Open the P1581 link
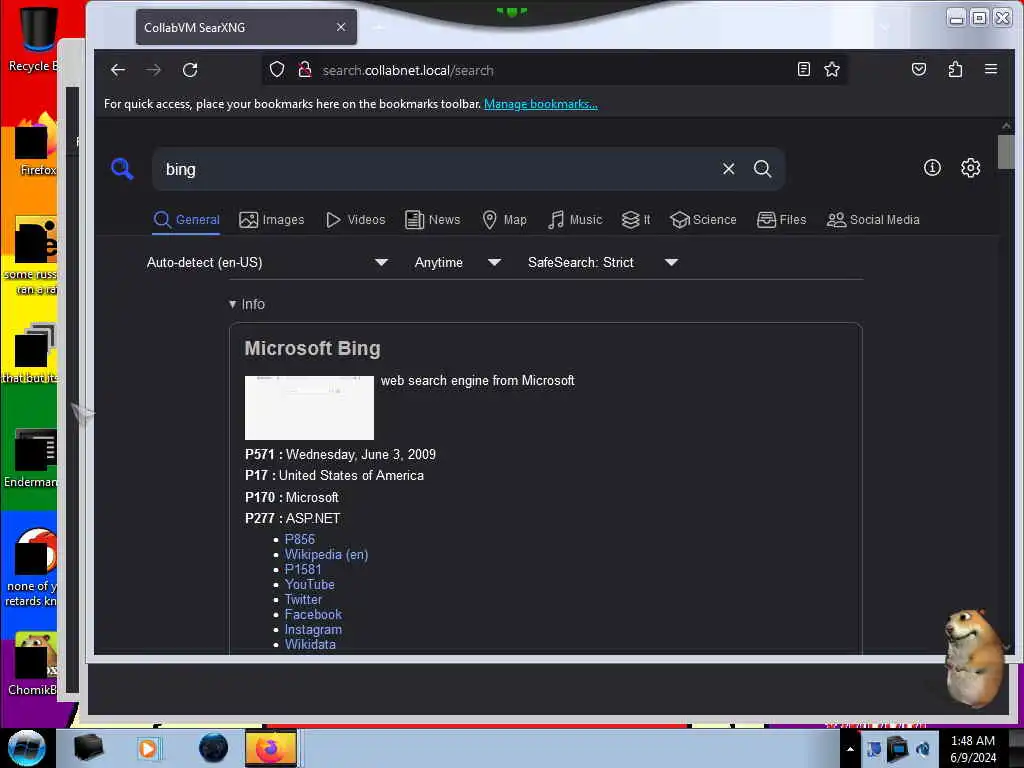 pos(303,569)
